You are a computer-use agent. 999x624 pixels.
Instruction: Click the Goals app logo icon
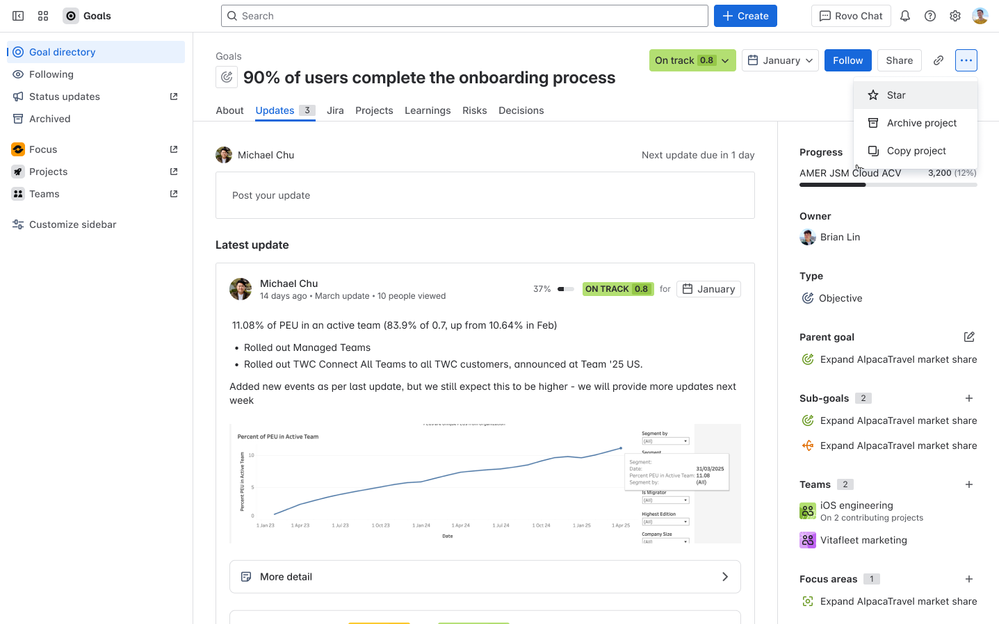pos(71,16)
